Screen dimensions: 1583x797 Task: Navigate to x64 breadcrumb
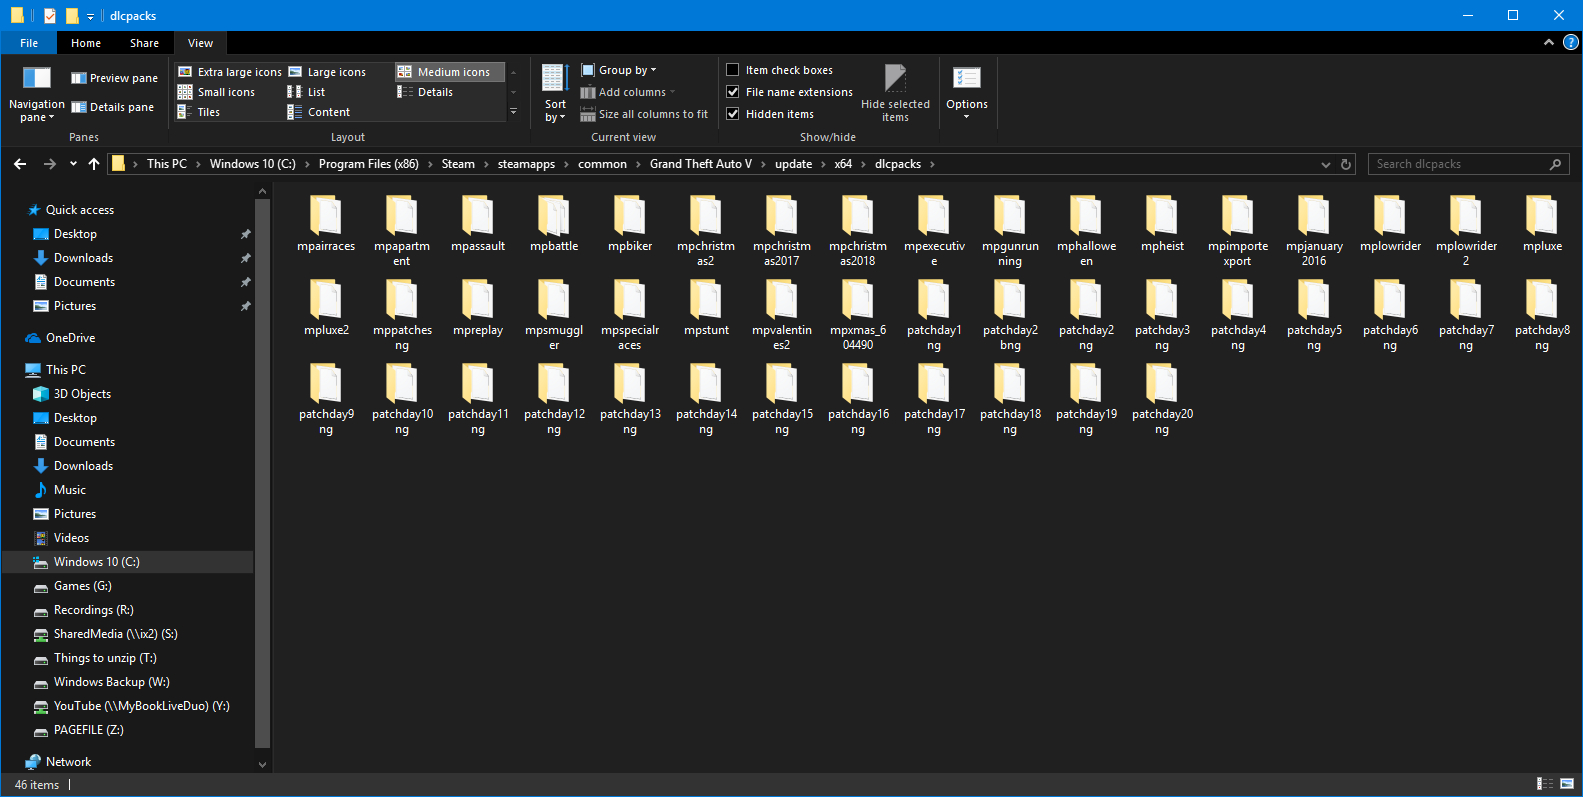point(843,164)
